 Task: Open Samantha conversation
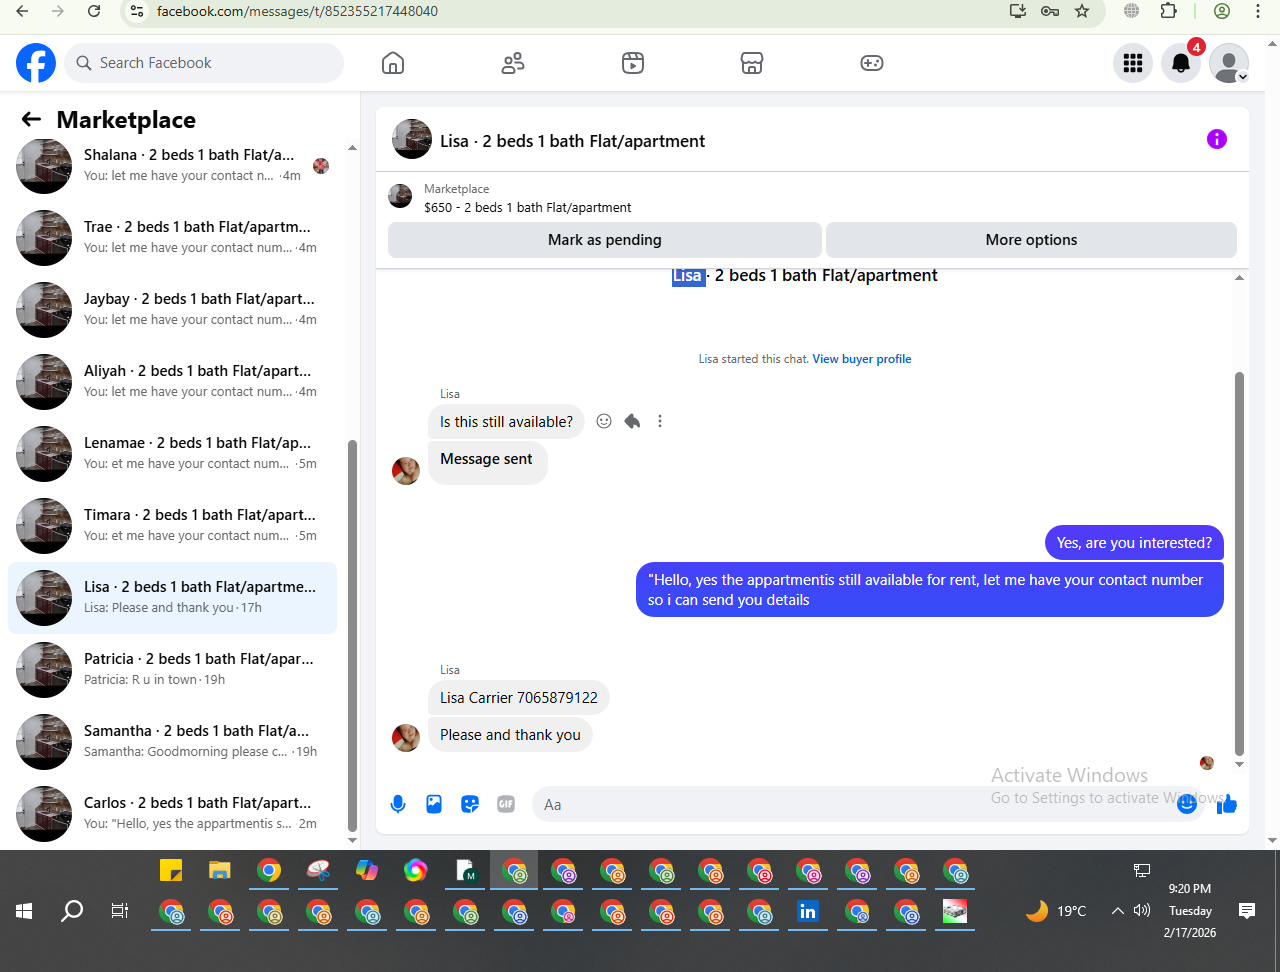coord(172,742)
